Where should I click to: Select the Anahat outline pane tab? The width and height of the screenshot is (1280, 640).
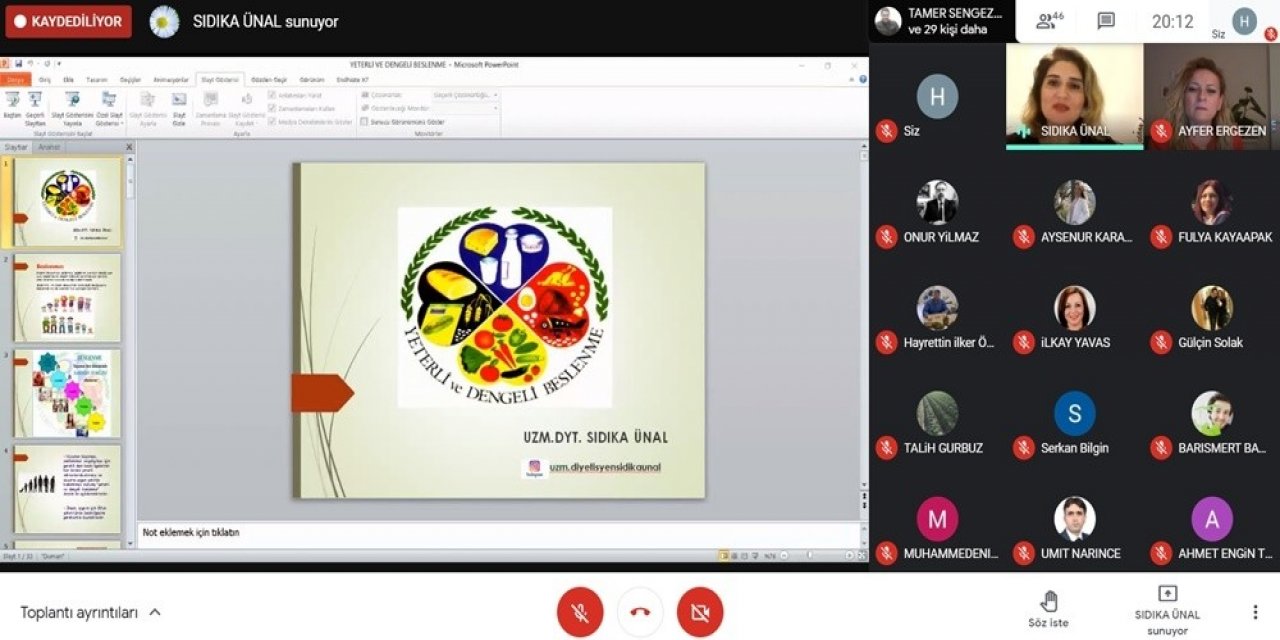[49, 147]
